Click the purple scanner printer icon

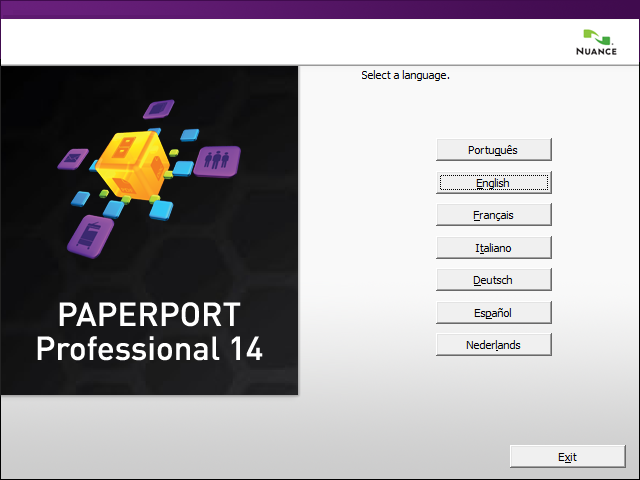click(x=89, y=233)
